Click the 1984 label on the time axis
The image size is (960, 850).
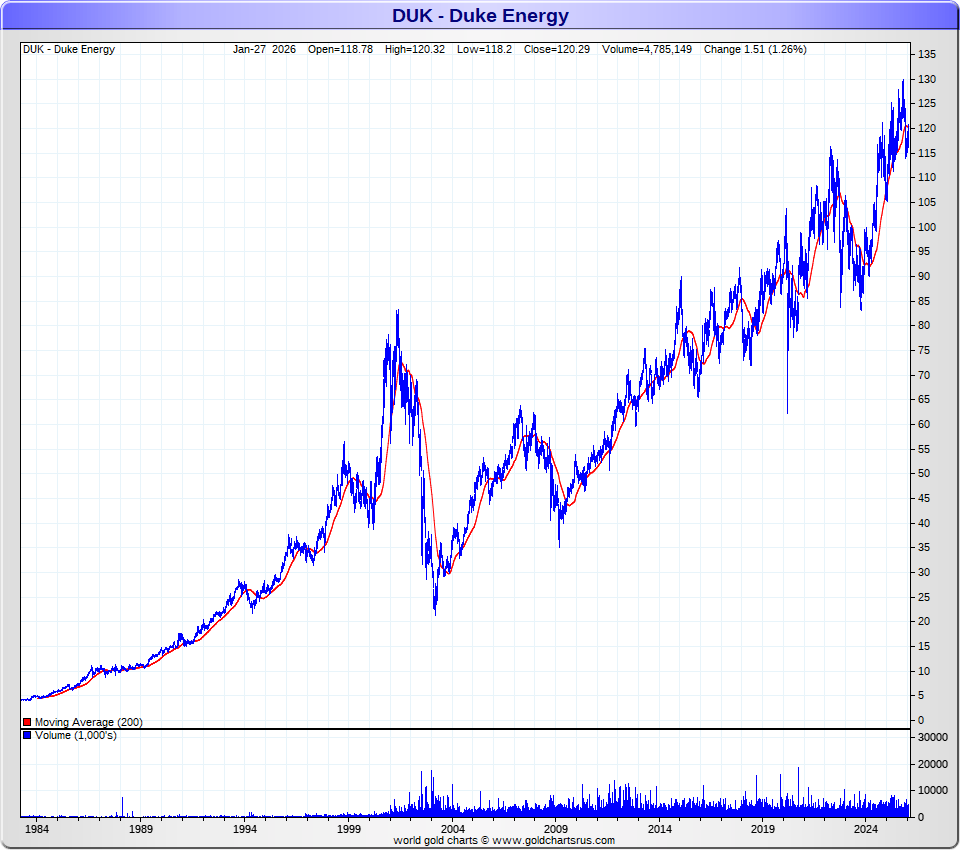click(x=36, y=829)
